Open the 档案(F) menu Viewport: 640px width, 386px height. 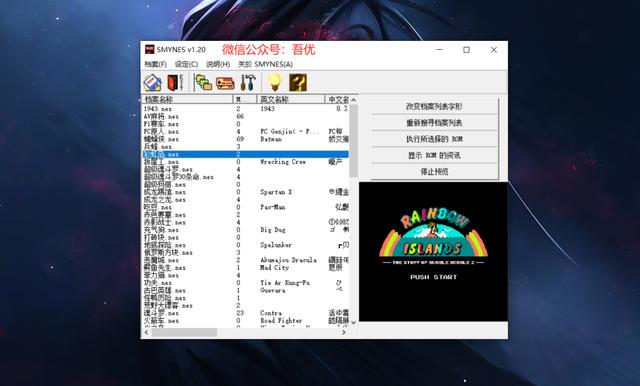click(155, 64)
